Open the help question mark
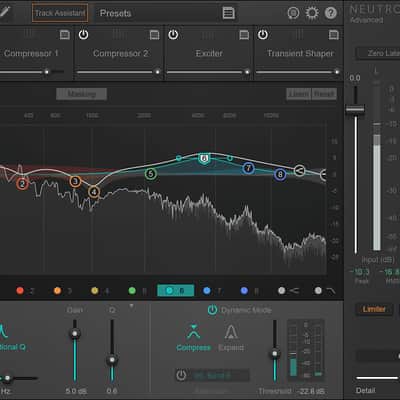The height and width of the screenshot is (400, 400). [x=331, y=13]
